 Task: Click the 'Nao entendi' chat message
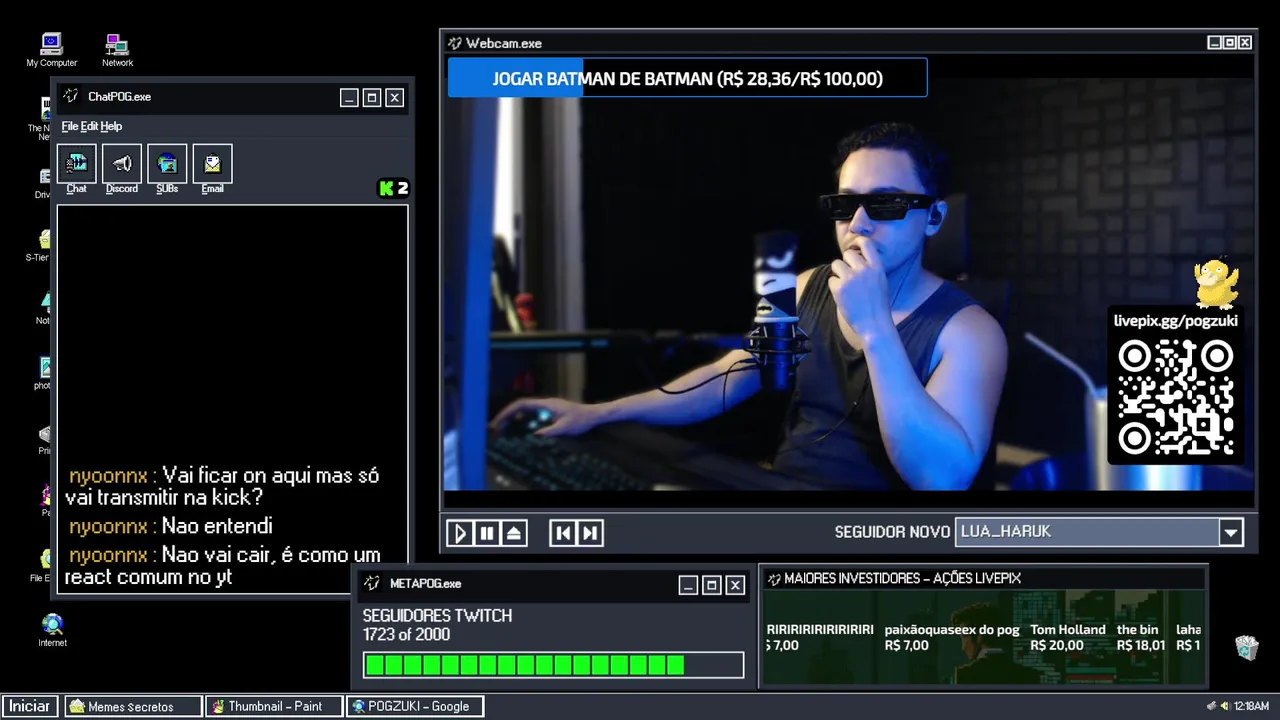(170, 526)
